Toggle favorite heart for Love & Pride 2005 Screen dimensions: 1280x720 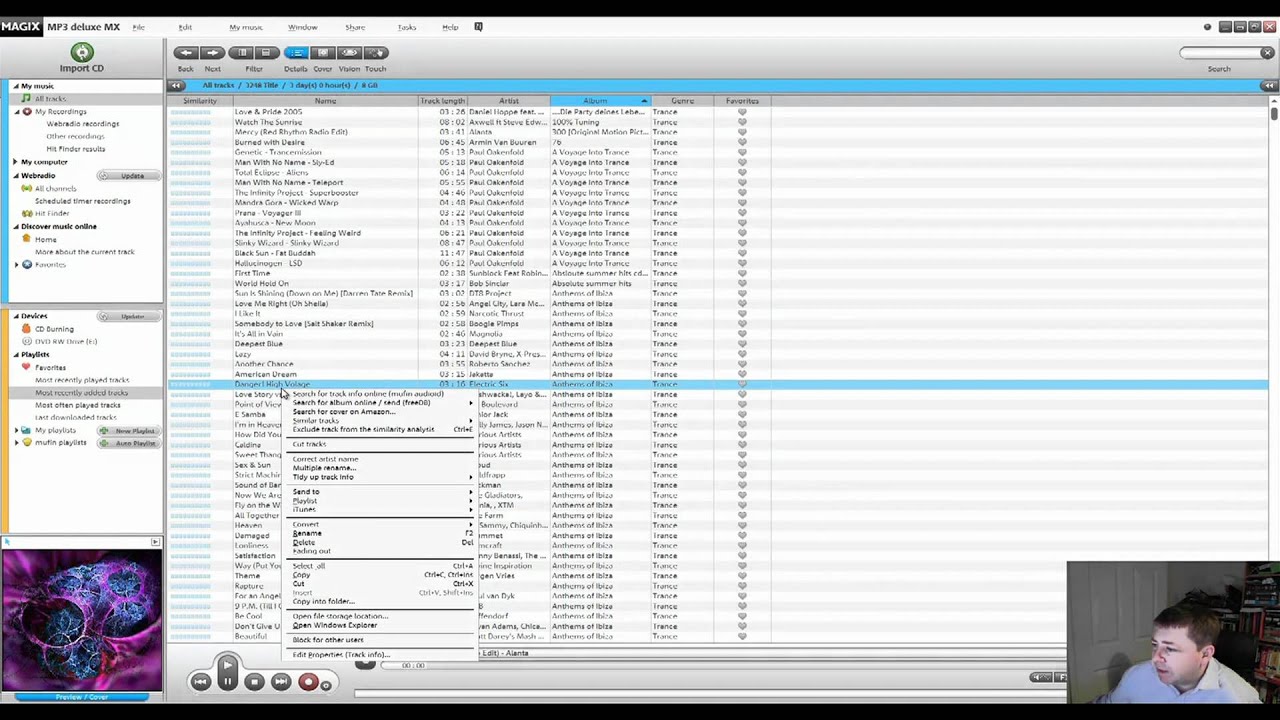click(742, 112)
